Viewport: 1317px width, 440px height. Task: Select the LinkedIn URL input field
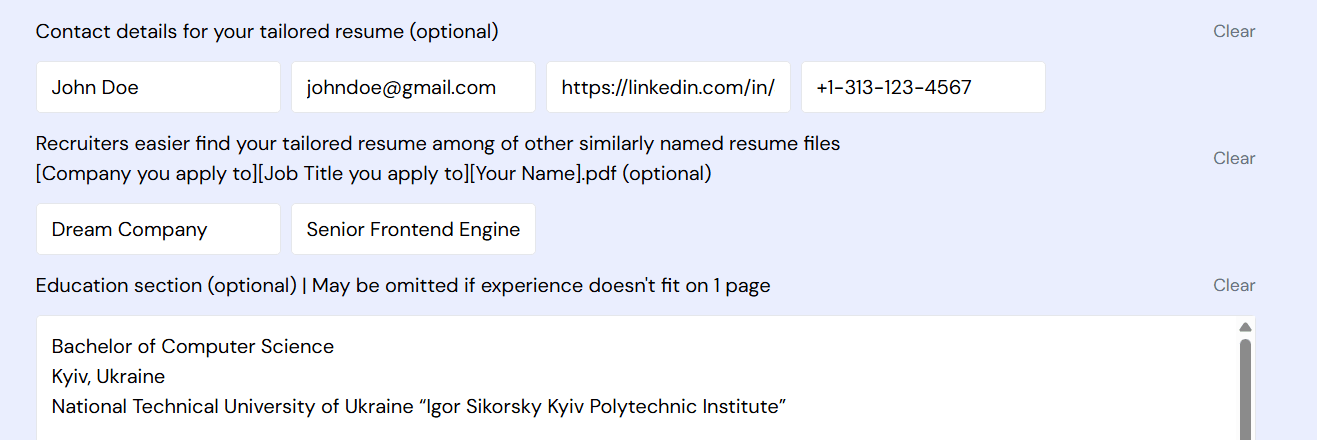pyautogui.click(x=668, y=87)
